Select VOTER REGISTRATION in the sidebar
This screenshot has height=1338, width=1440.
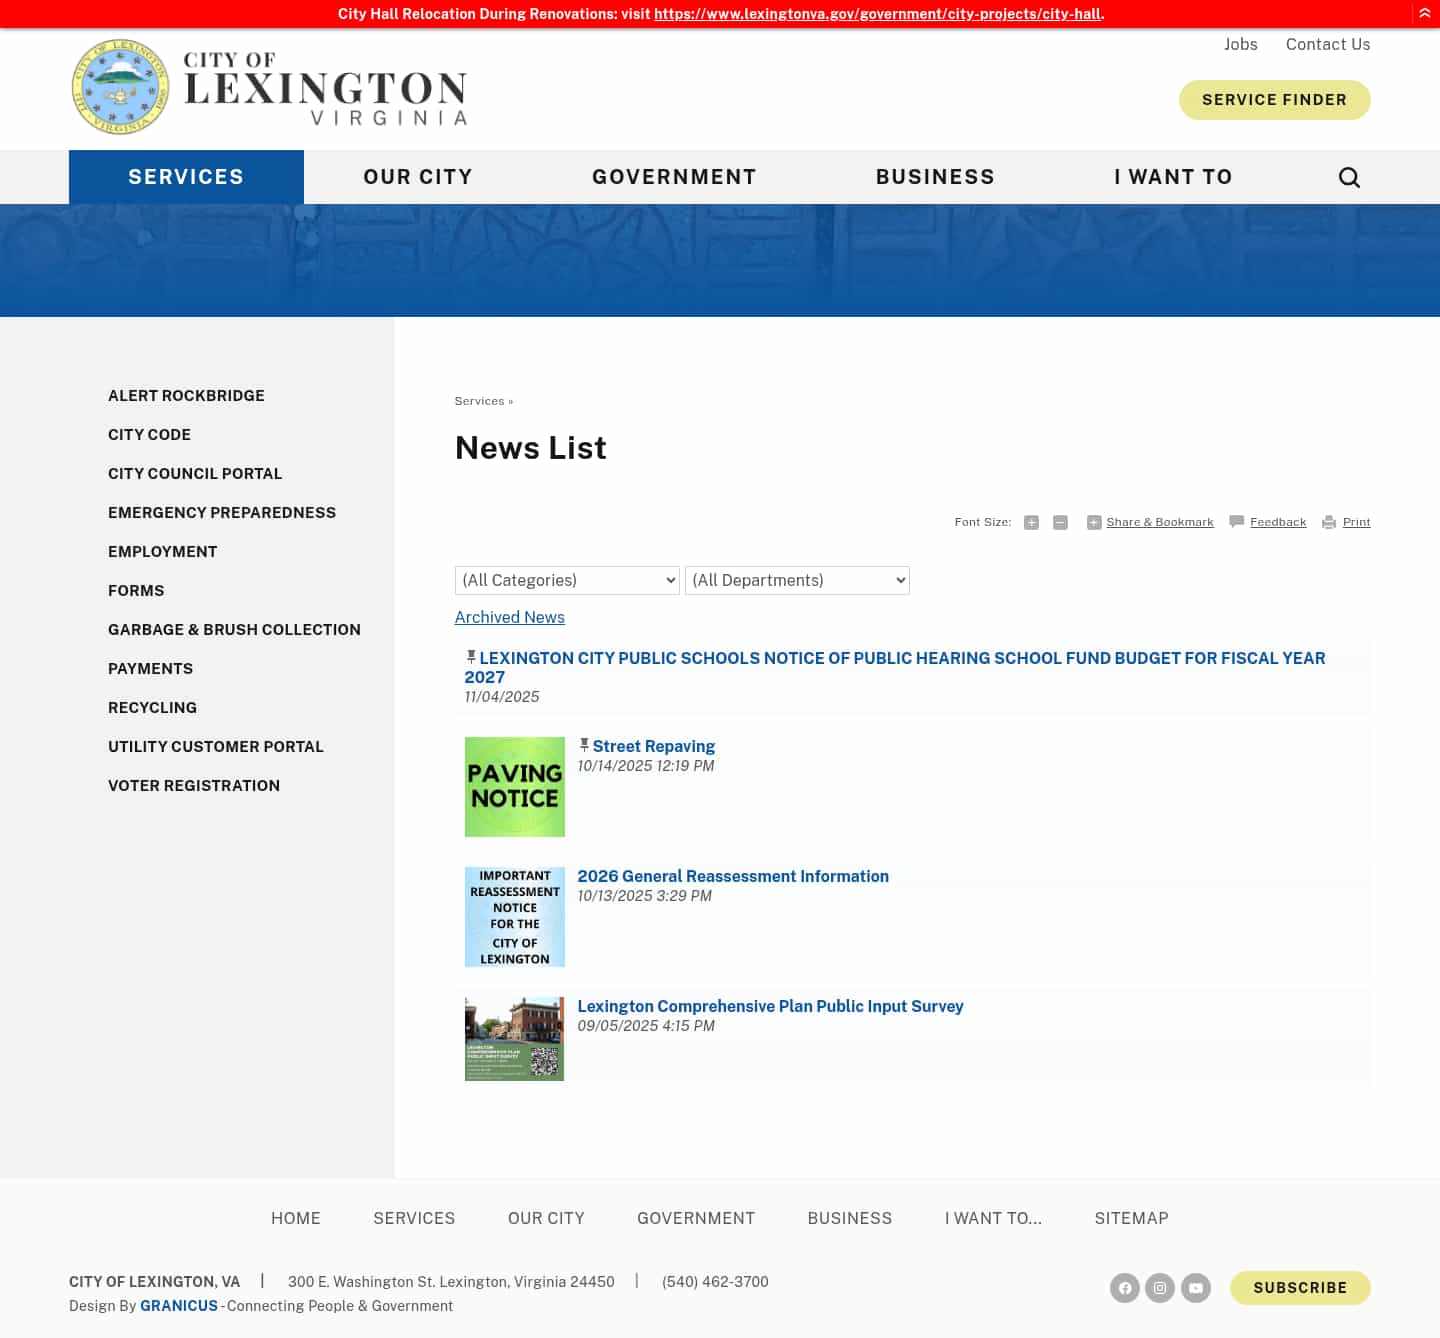pyautogui.click(x=193, y=785)
